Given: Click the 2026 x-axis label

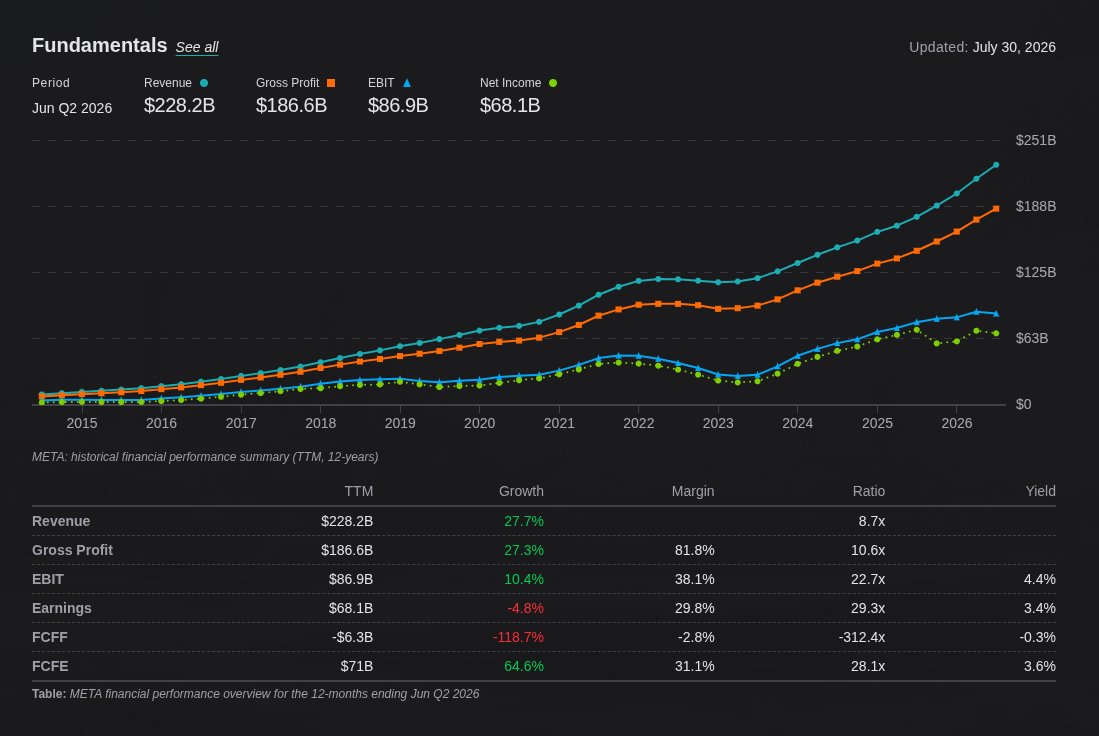Looking at the screenshot, I should pyautogui.click(x=957, y=423).
